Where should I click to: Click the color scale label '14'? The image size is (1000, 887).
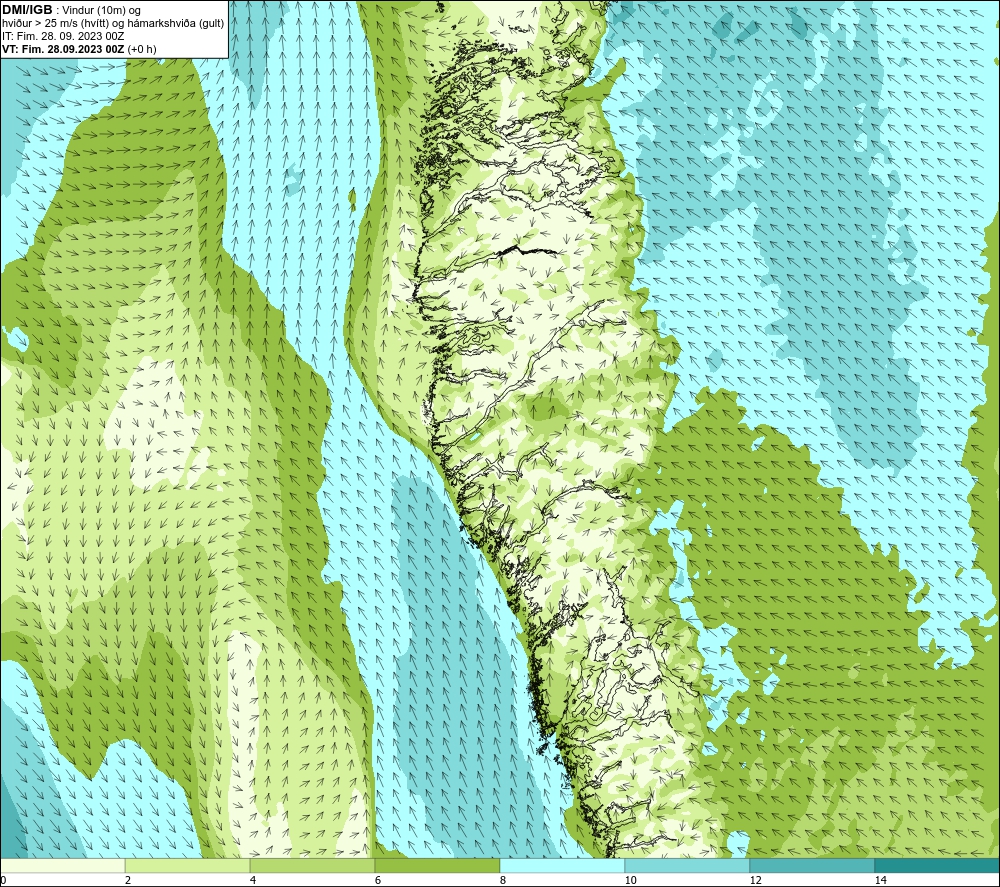click(880, 880)
